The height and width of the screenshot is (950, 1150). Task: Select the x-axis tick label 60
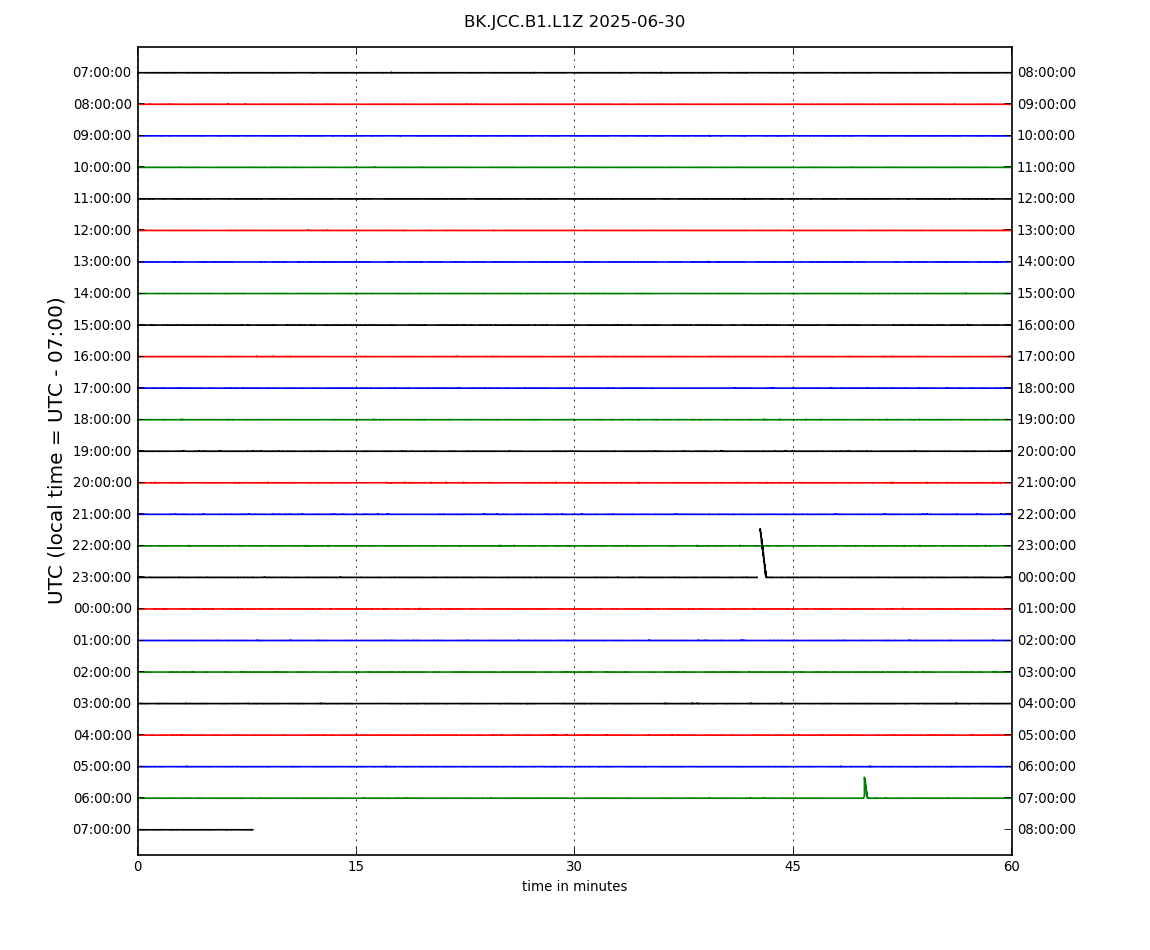(x=1011, y=866)
